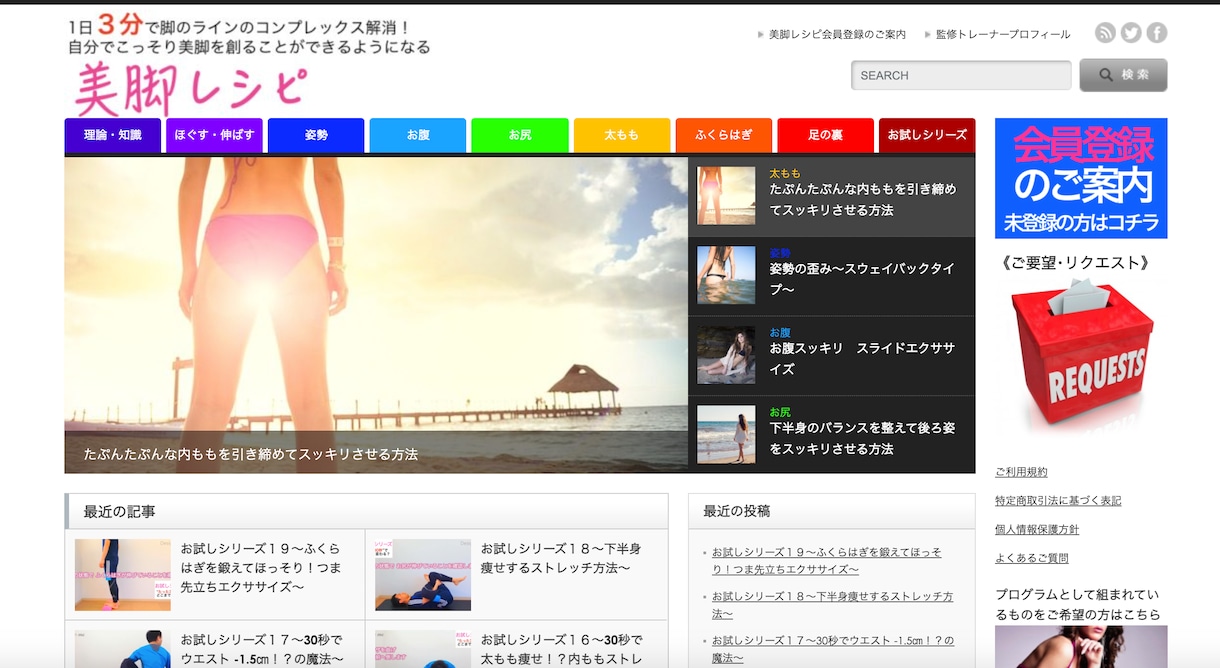The image size is (1220, 668).
Task: Open 美脚レシピ会員登録のご案内 header link
Action: 837,34
